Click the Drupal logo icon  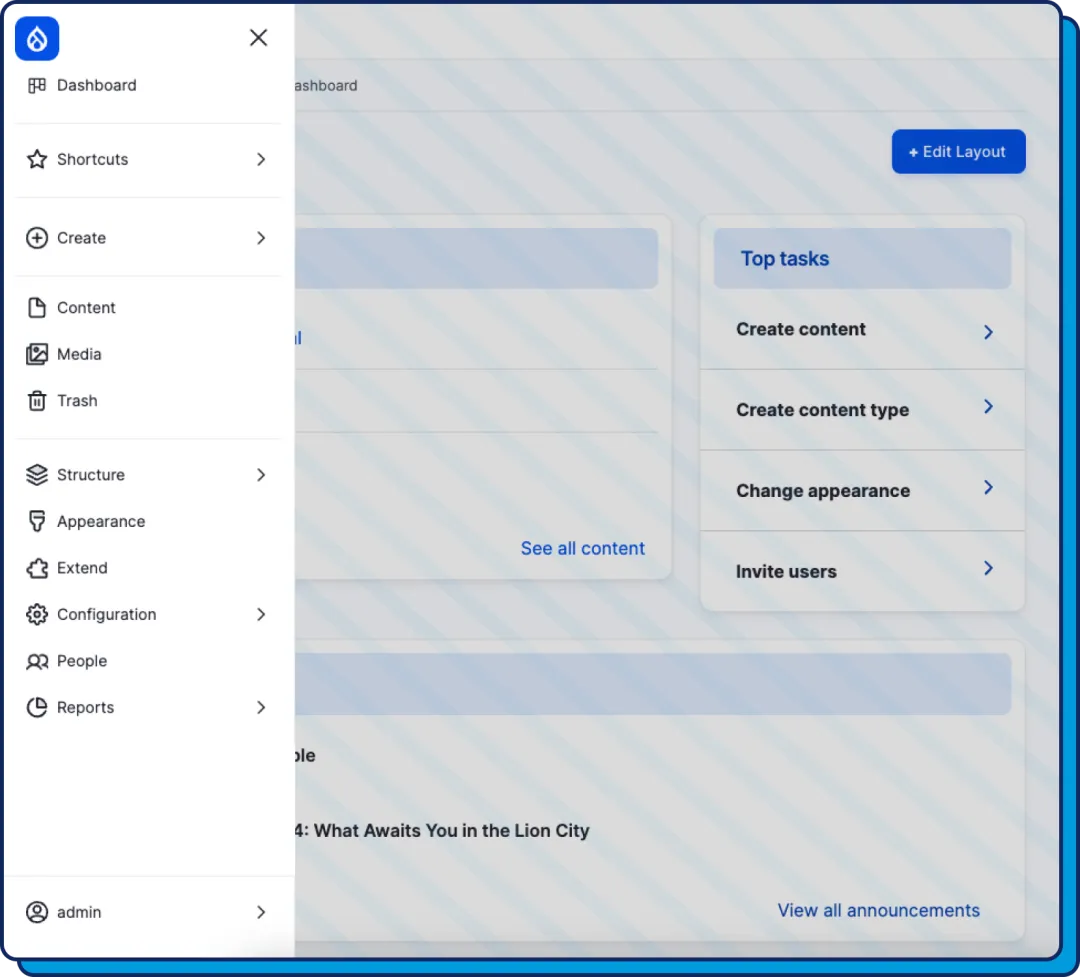point(36,38)
